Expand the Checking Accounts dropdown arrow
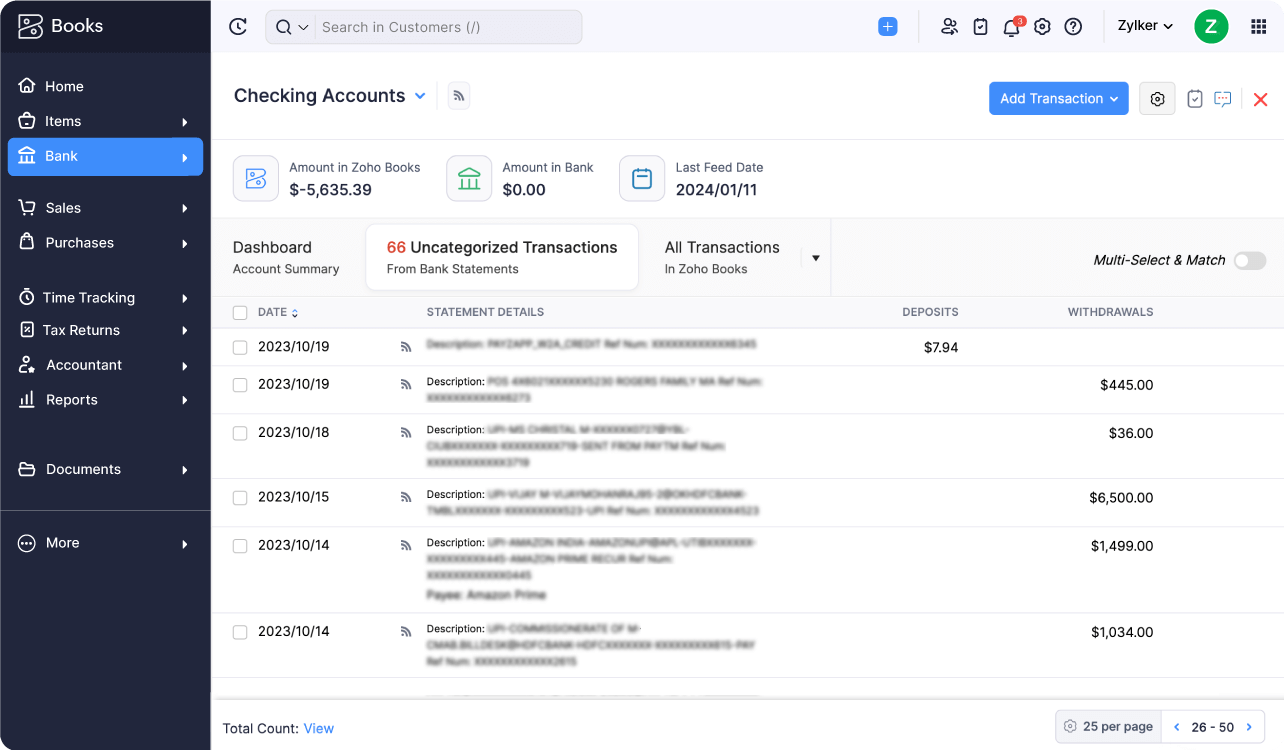 click(x=420, y=96)
